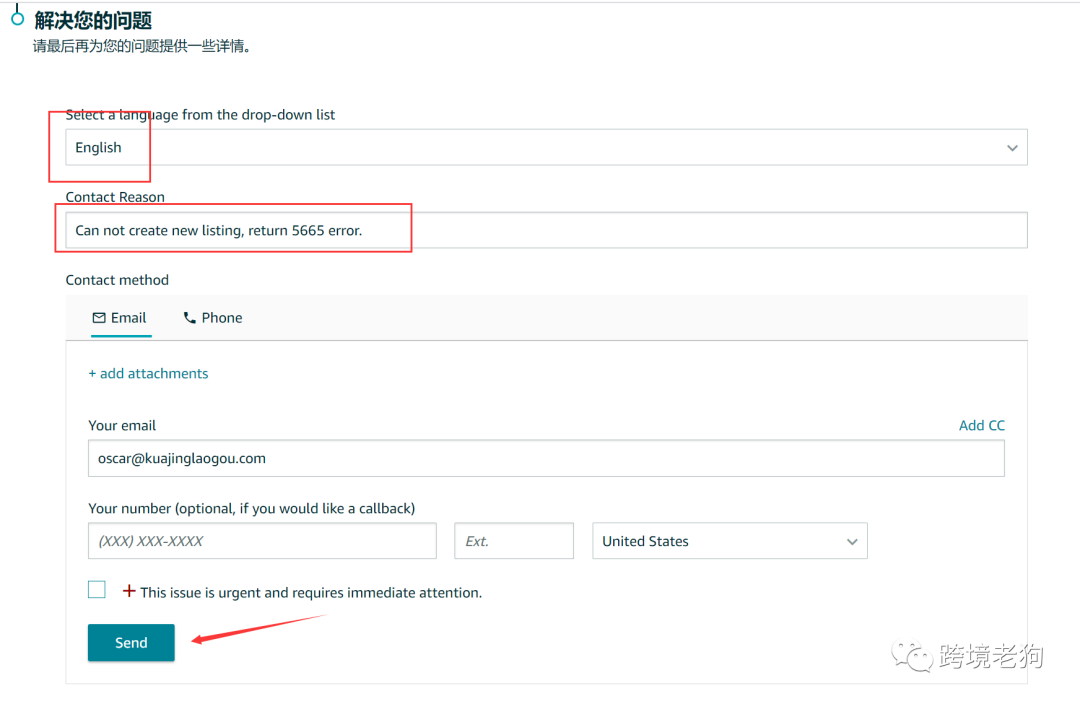The width and height of the screenshot is (1080, 704).
Task: Click the step circle icon beside the heading
Action: click(17, 19)
